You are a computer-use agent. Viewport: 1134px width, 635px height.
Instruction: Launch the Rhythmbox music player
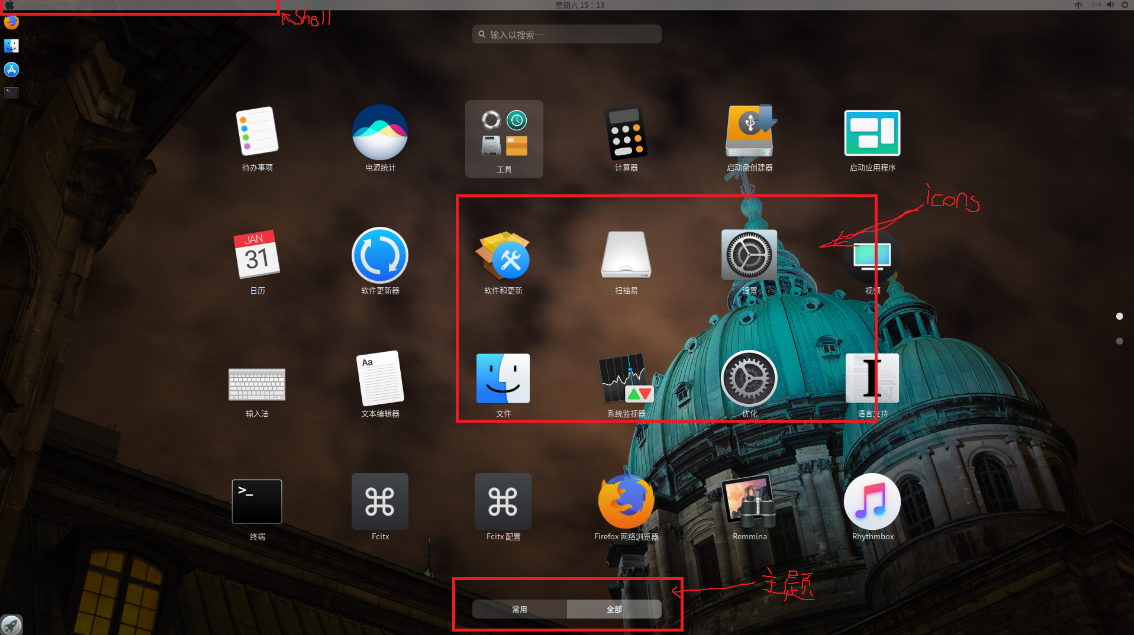coord(872,501)
